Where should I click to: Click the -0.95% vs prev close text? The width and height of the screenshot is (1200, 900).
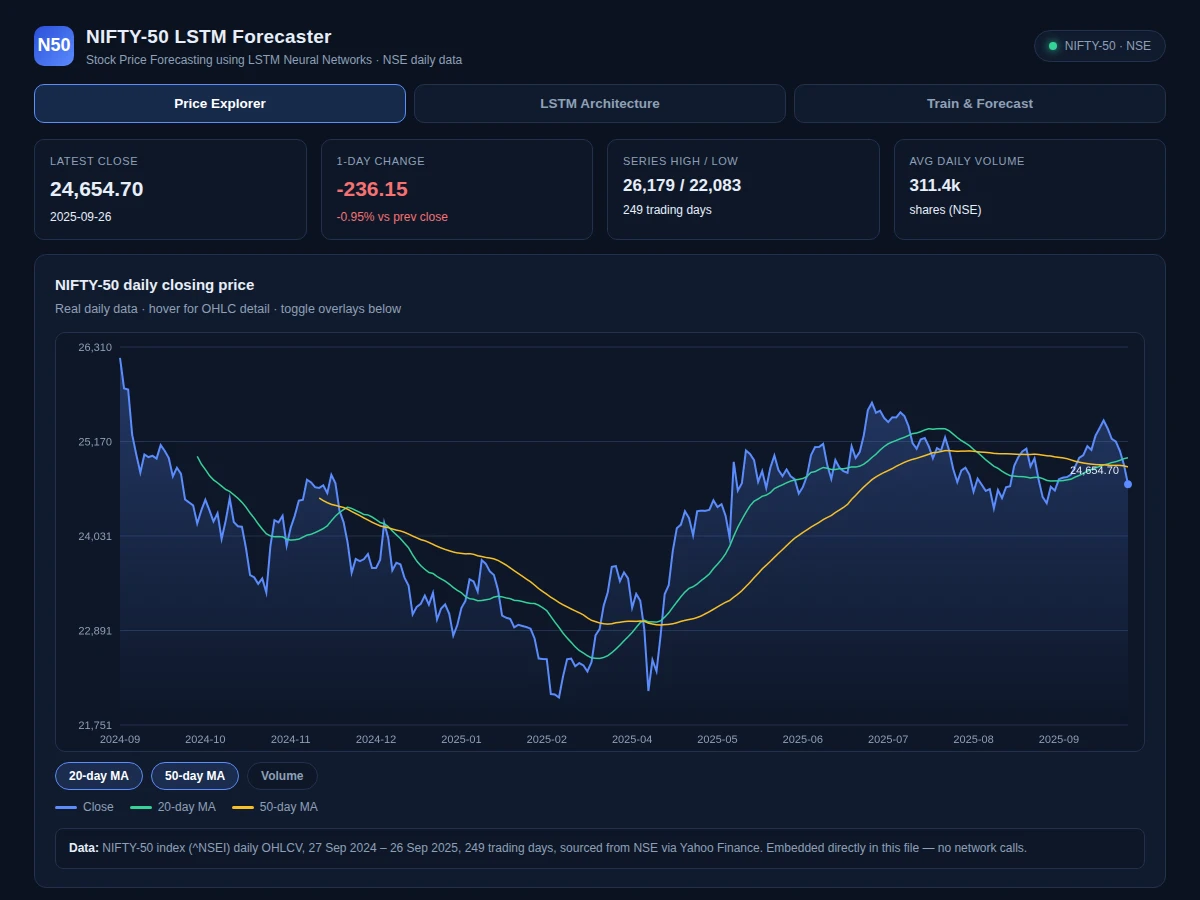[392, 217]
